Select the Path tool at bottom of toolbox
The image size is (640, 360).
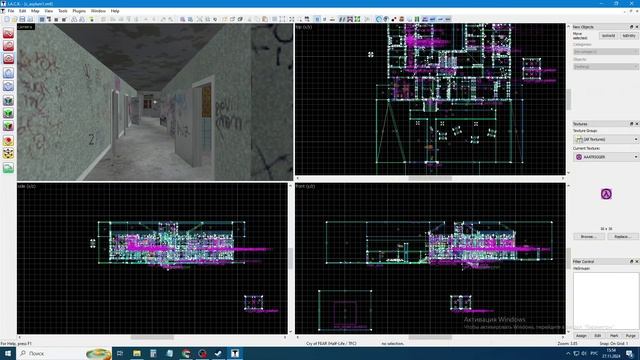tap(8, 168)
